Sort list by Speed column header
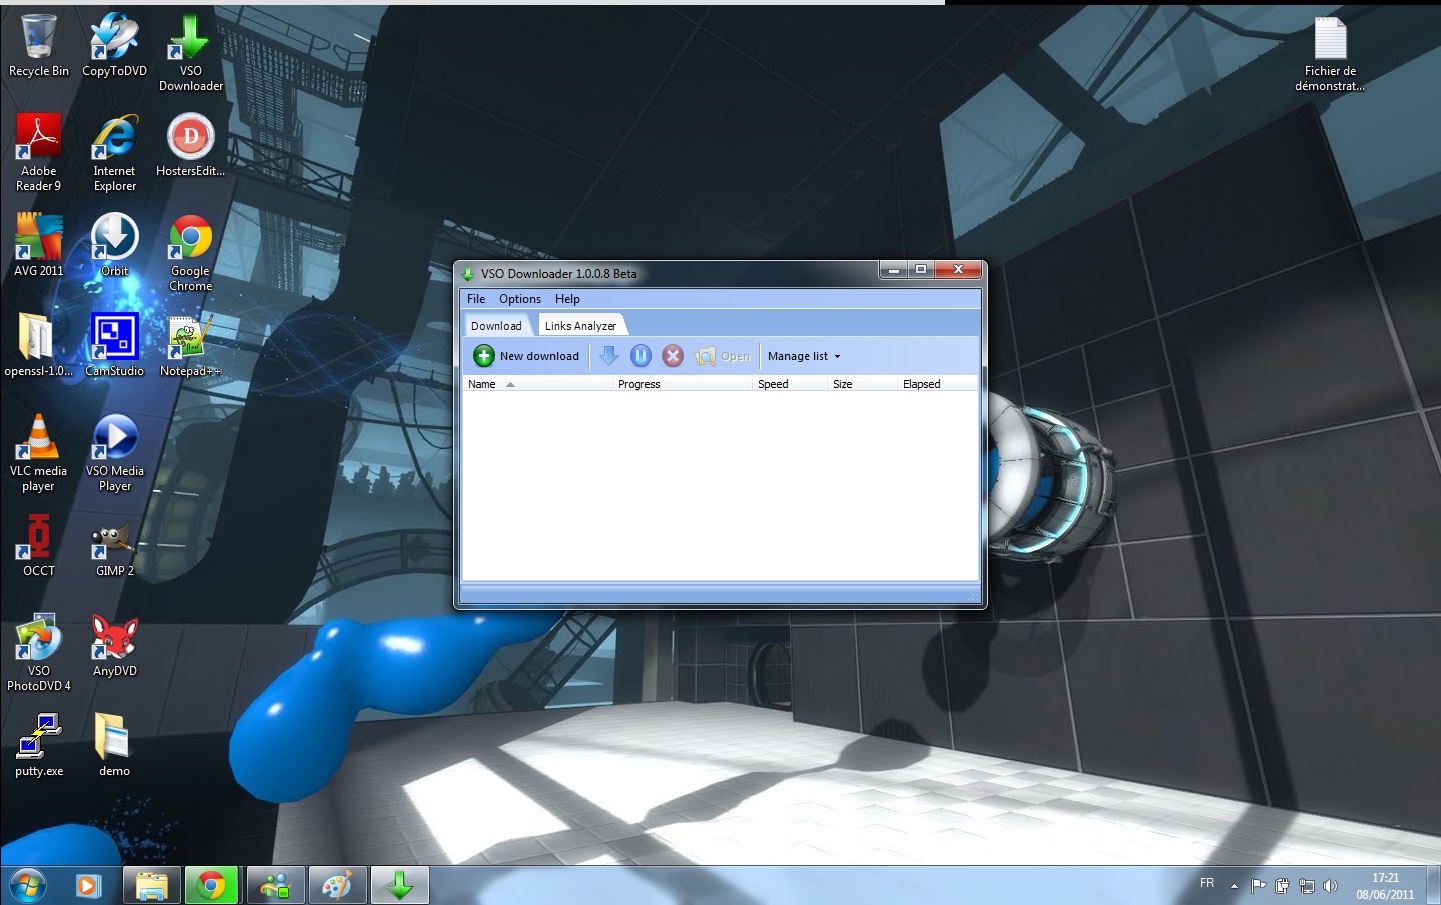 coord(789,384)
